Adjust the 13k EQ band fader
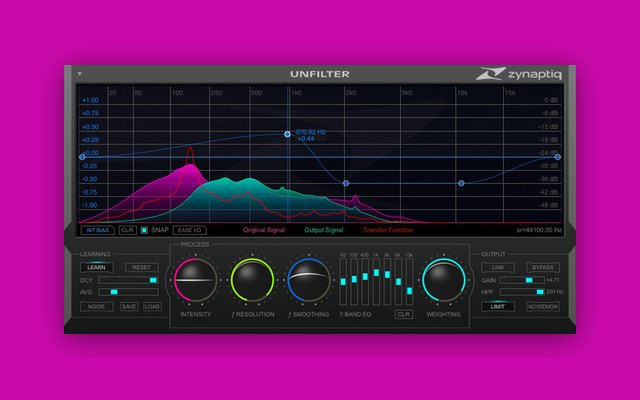Image resolution: width=640 pixels, height=400 pixels. [409, 282]
